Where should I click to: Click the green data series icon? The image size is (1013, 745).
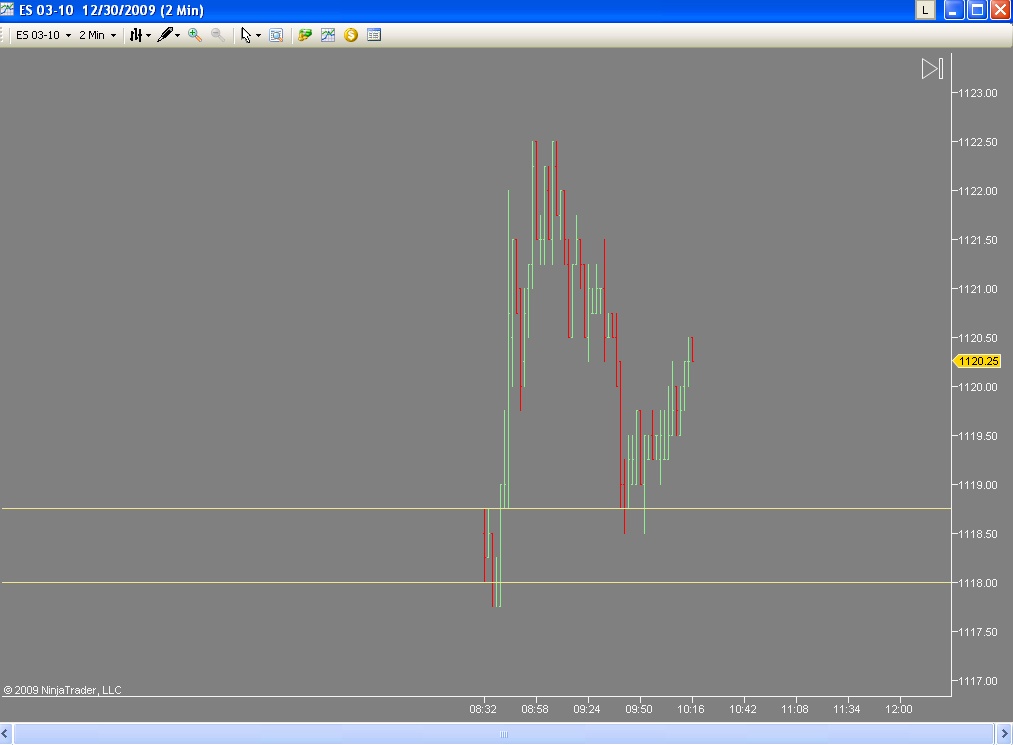(x=305, y=35)
